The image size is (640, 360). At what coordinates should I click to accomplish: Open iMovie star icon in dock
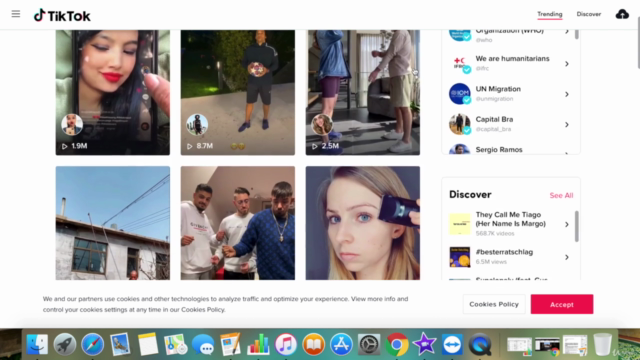[x=424, y=344]
